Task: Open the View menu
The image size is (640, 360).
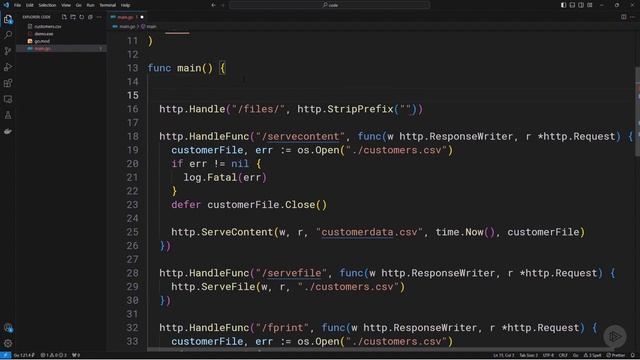Action: coord(66,5)
